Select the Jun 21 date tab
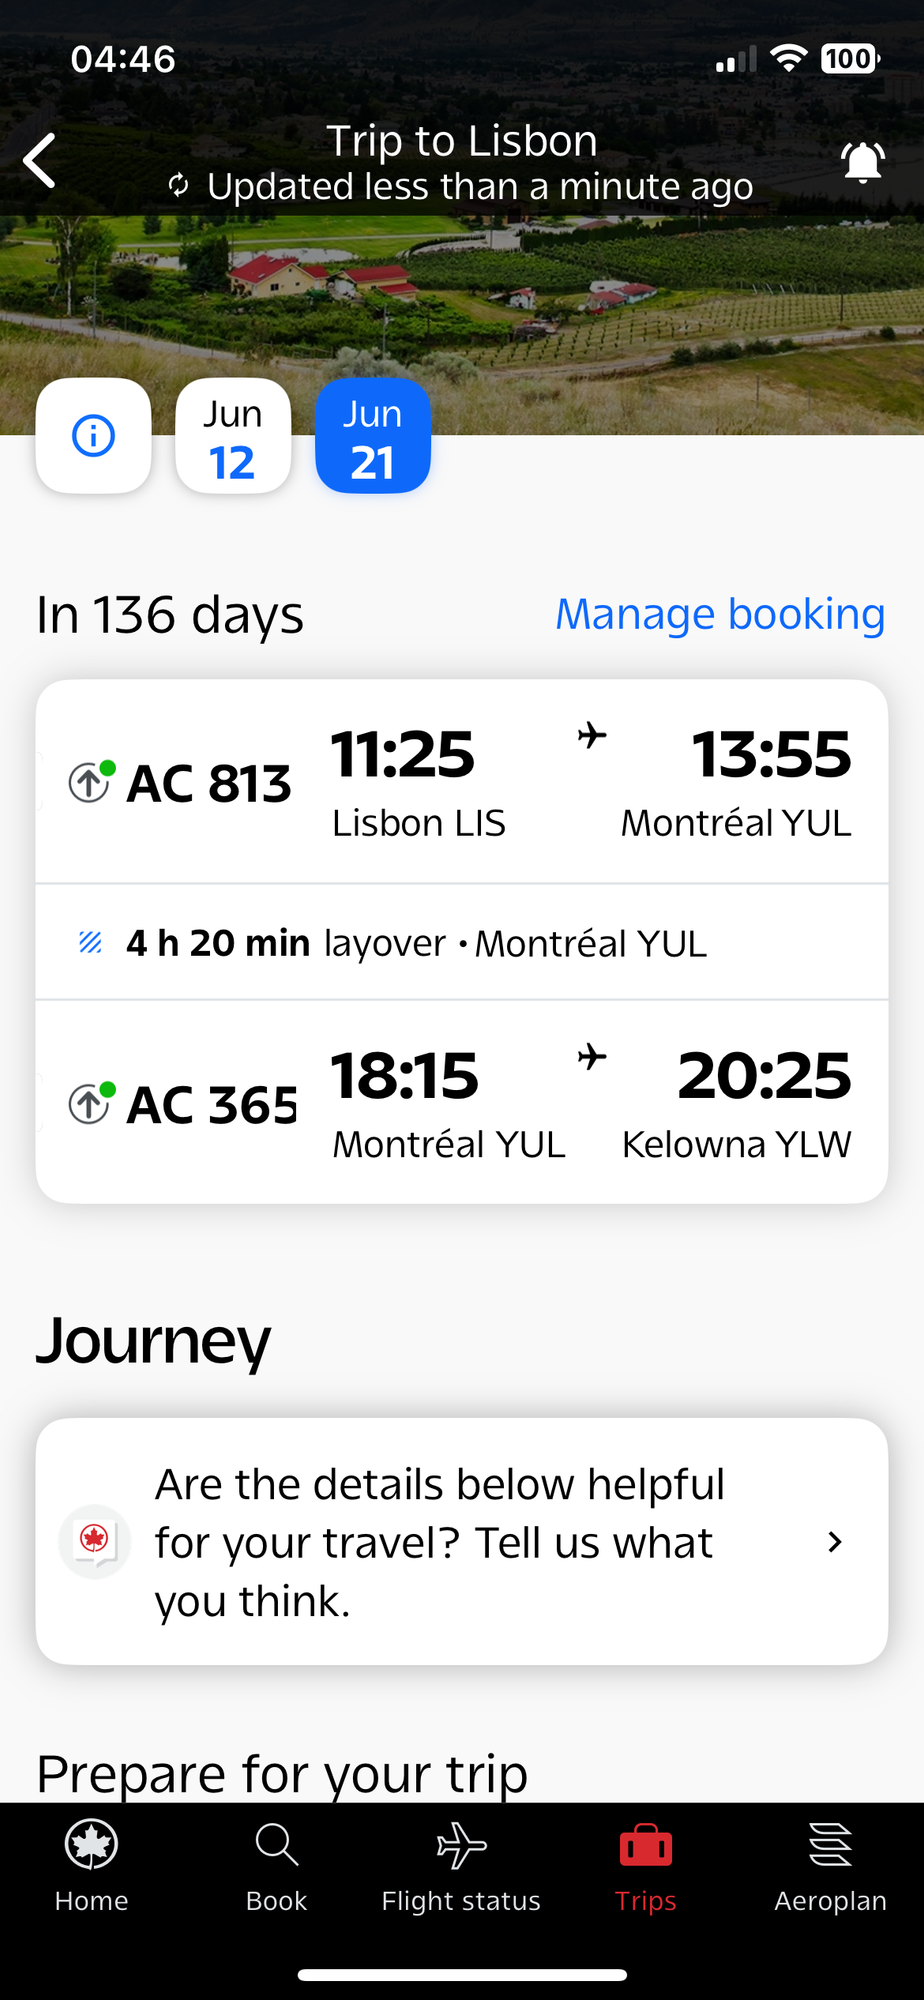The height and width of the screenshot is (2000, 924). [373, 436]
